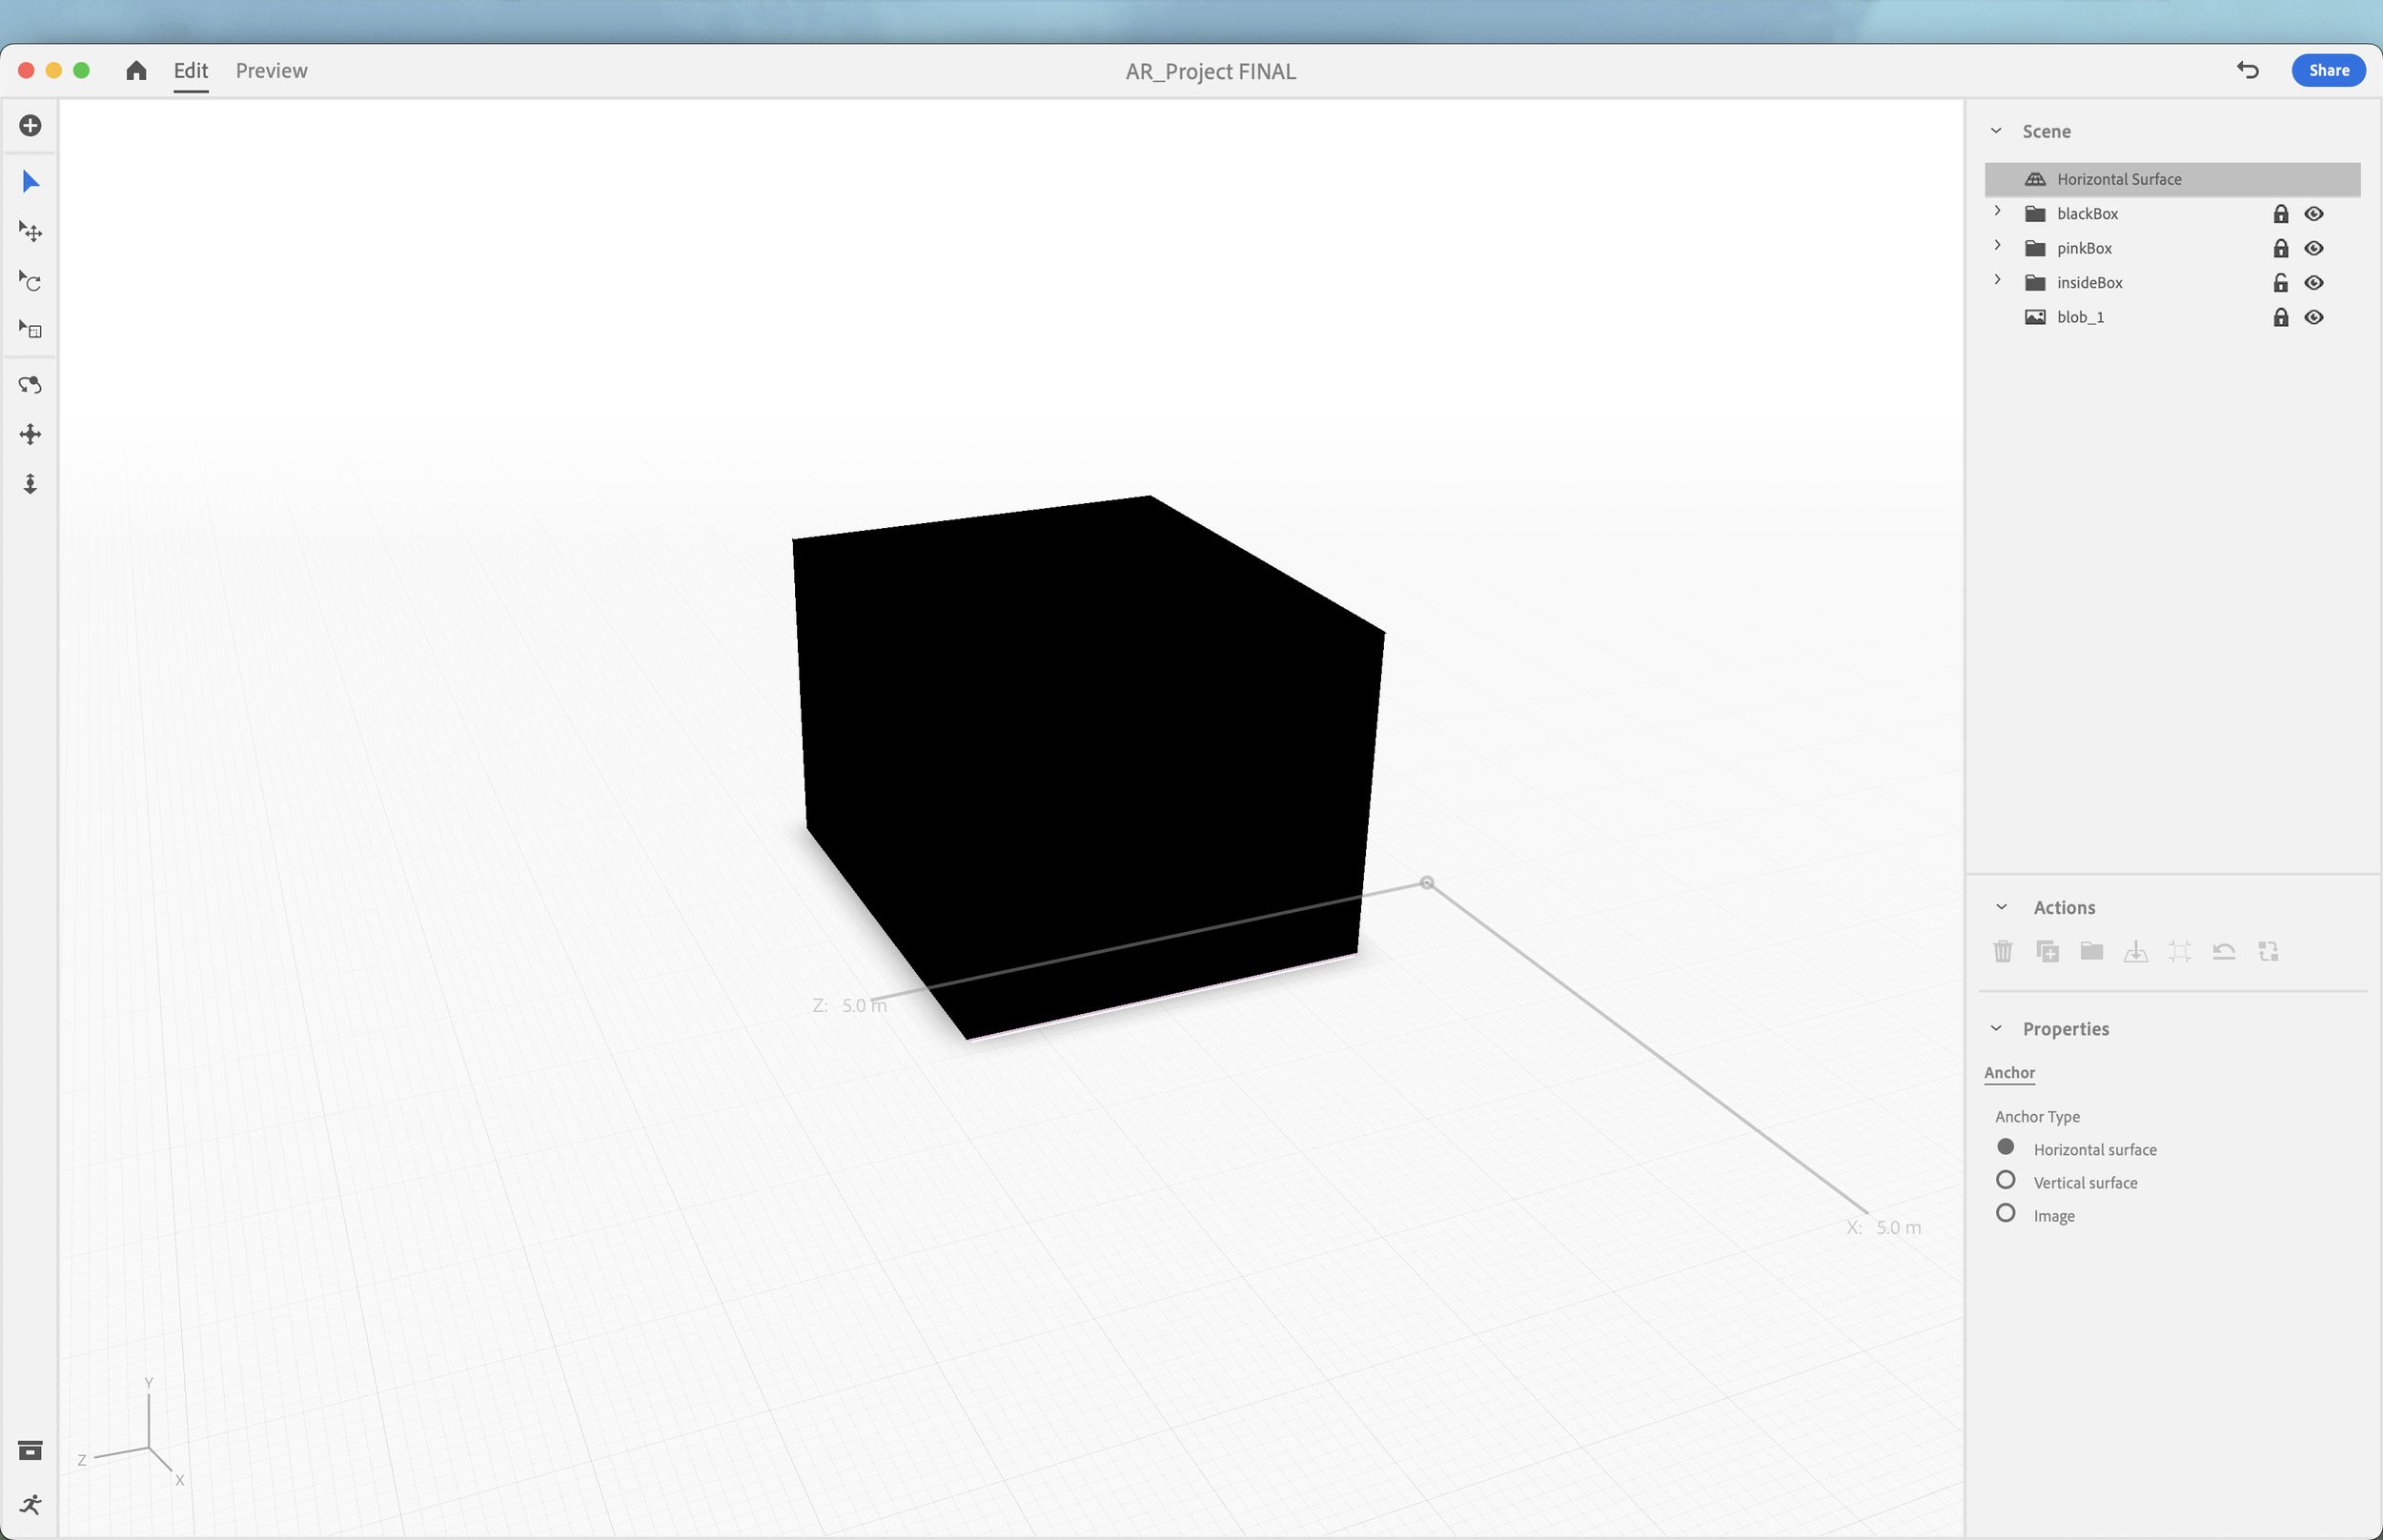Open the Anchor properties tab

coord(2009,1073)
